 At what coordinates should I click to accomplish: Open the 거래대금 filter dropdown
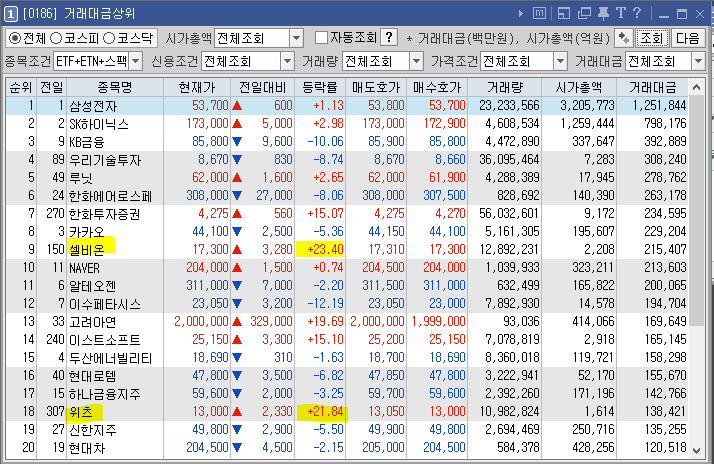[699, 61]
